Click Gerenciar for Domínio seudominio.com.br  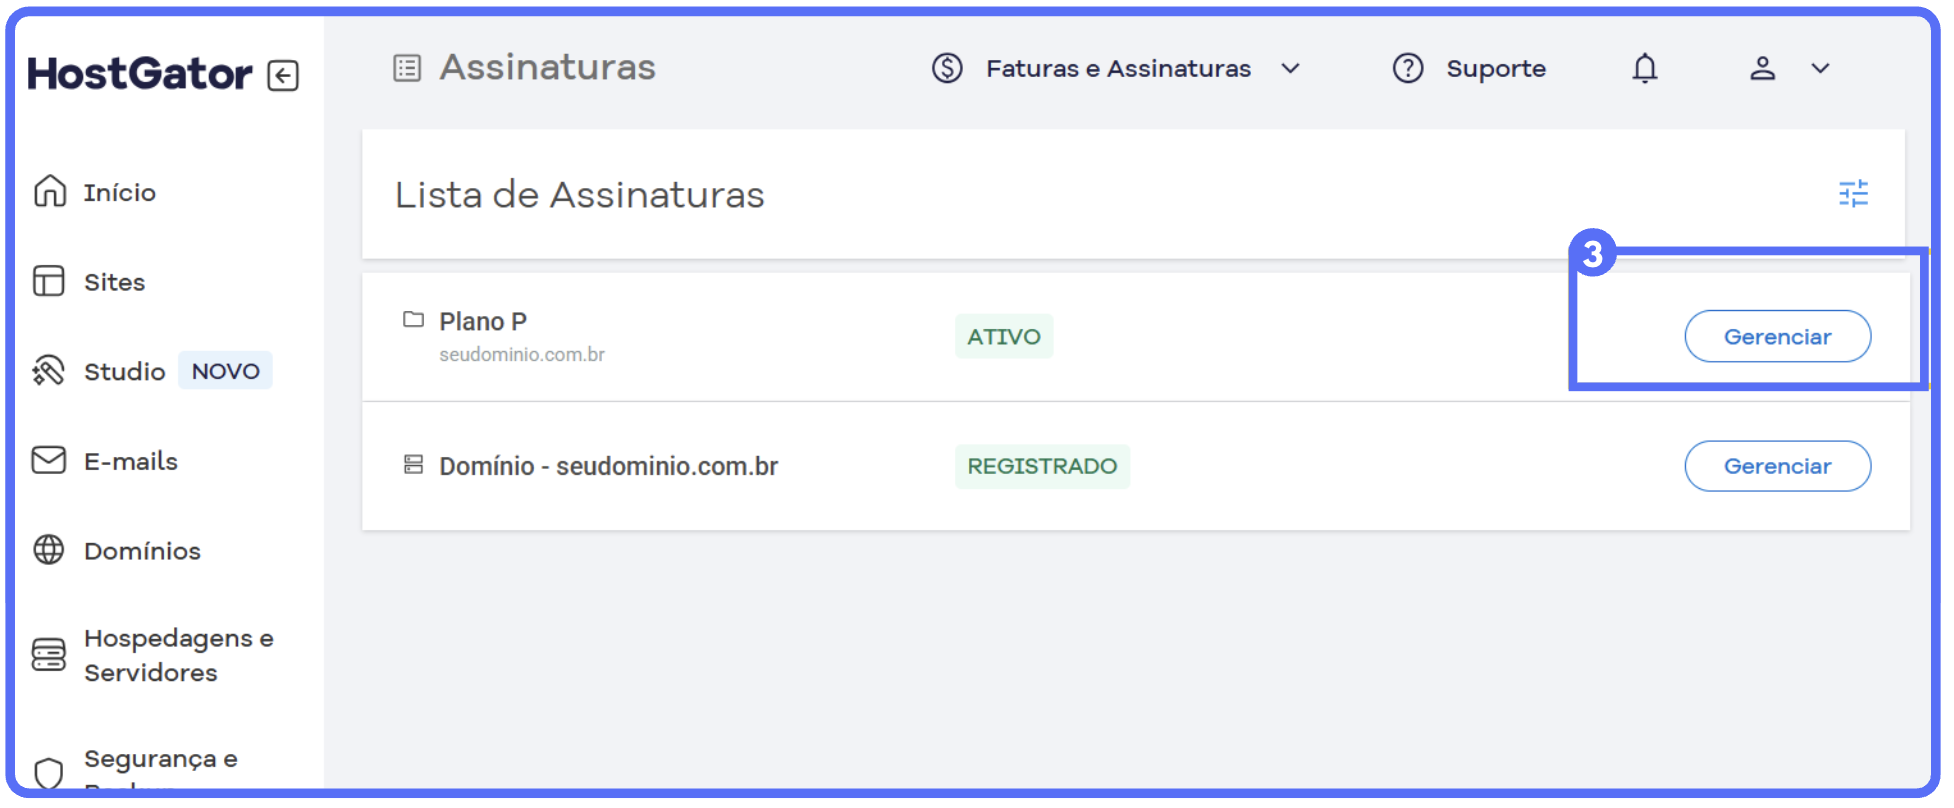click(1777, 466)
